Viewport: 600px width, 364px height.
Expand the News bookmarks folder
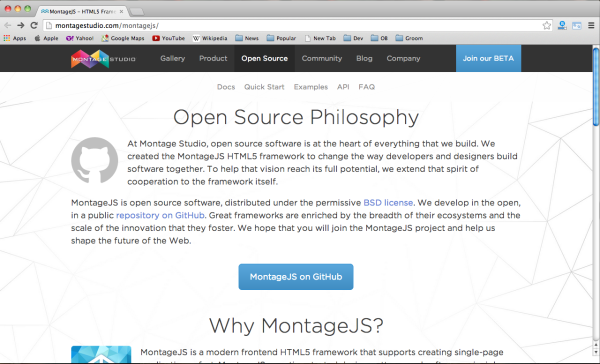point(247,38)
